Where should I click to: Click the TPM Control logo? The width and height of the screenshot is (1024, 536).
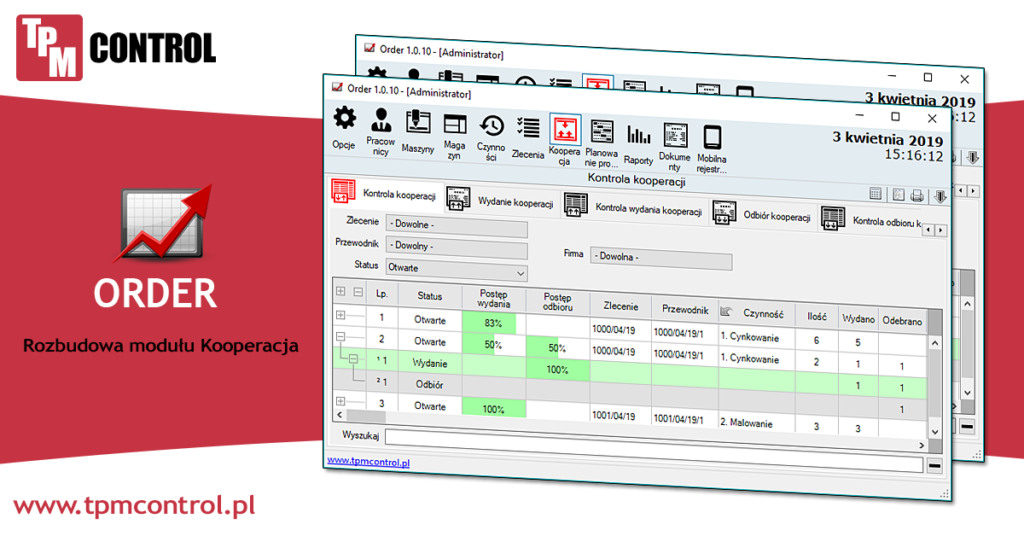[x=116, y=48]
